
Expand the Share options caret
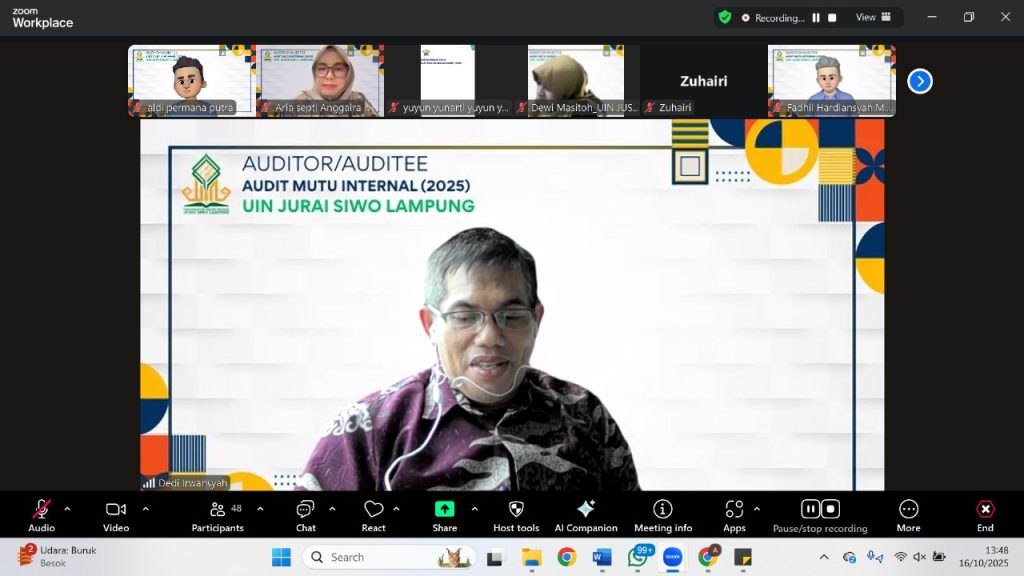474,509
